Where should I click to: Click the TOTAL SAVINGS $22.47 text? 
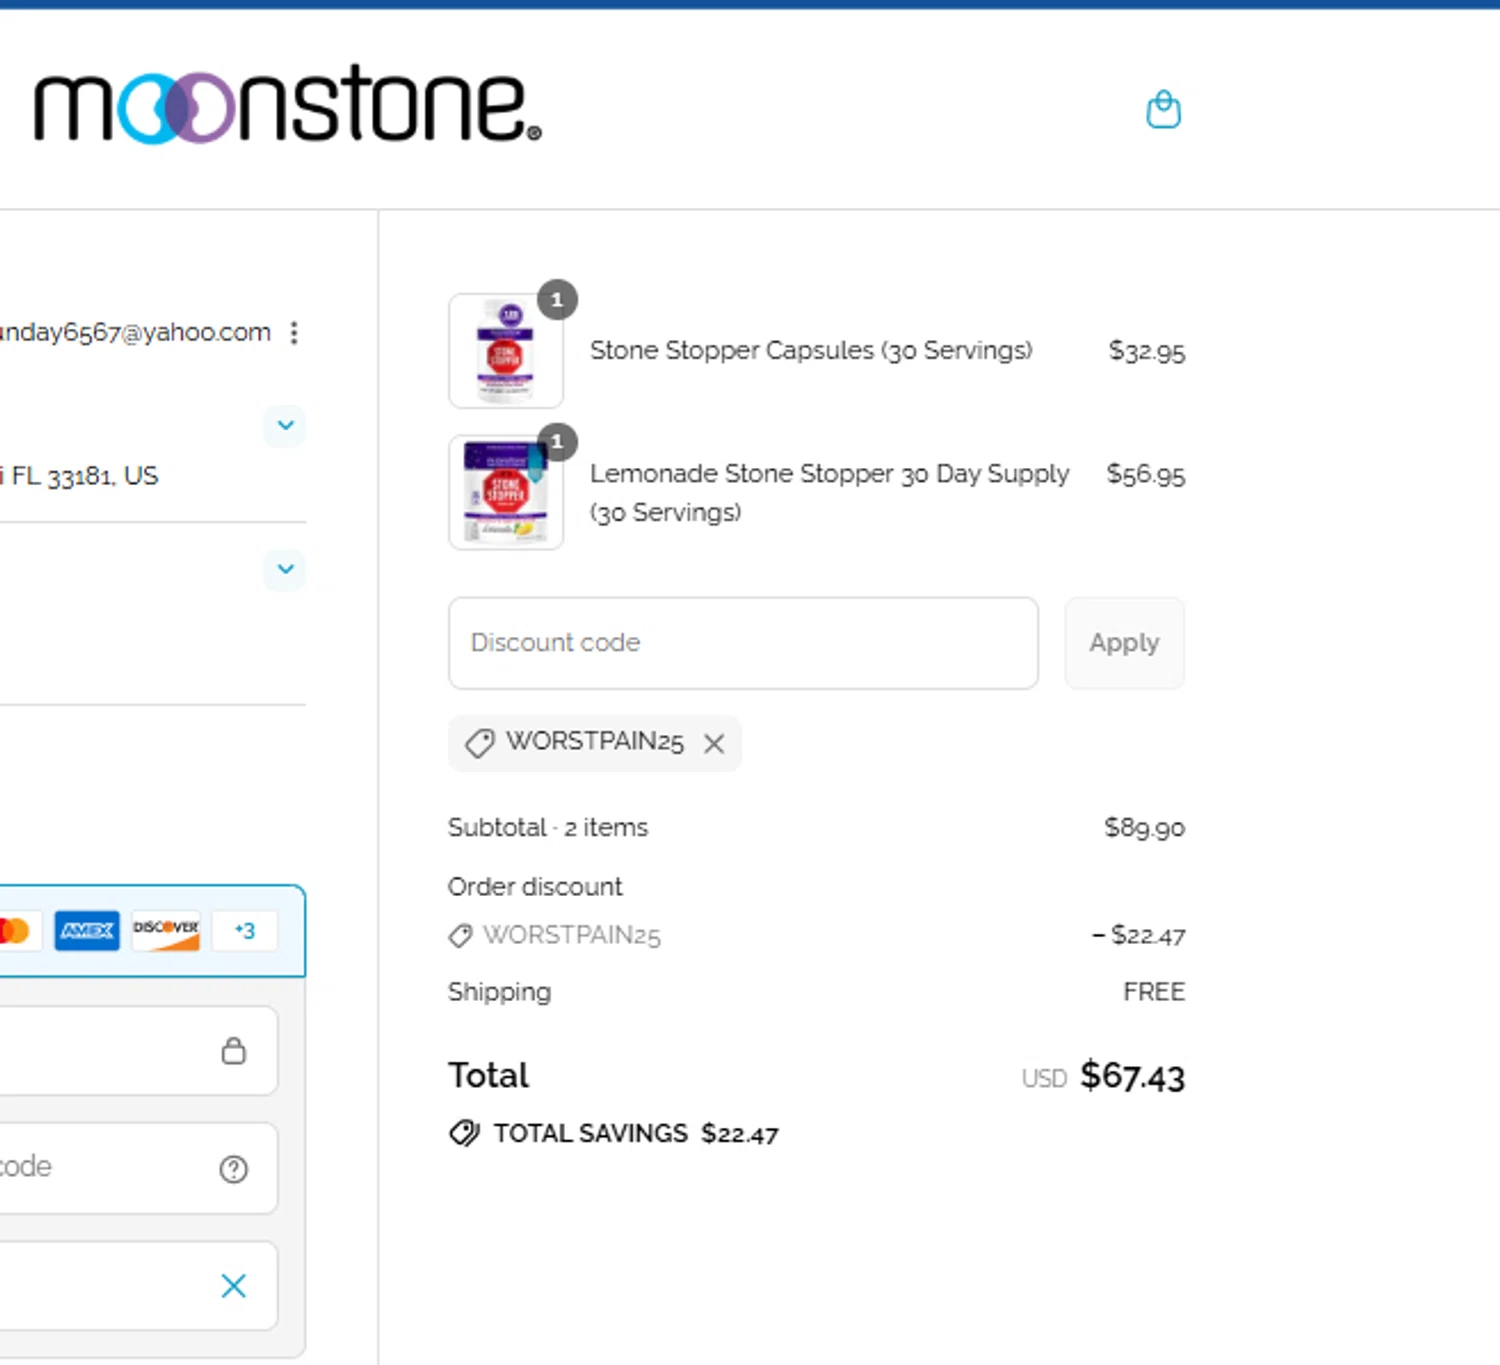635,1134
